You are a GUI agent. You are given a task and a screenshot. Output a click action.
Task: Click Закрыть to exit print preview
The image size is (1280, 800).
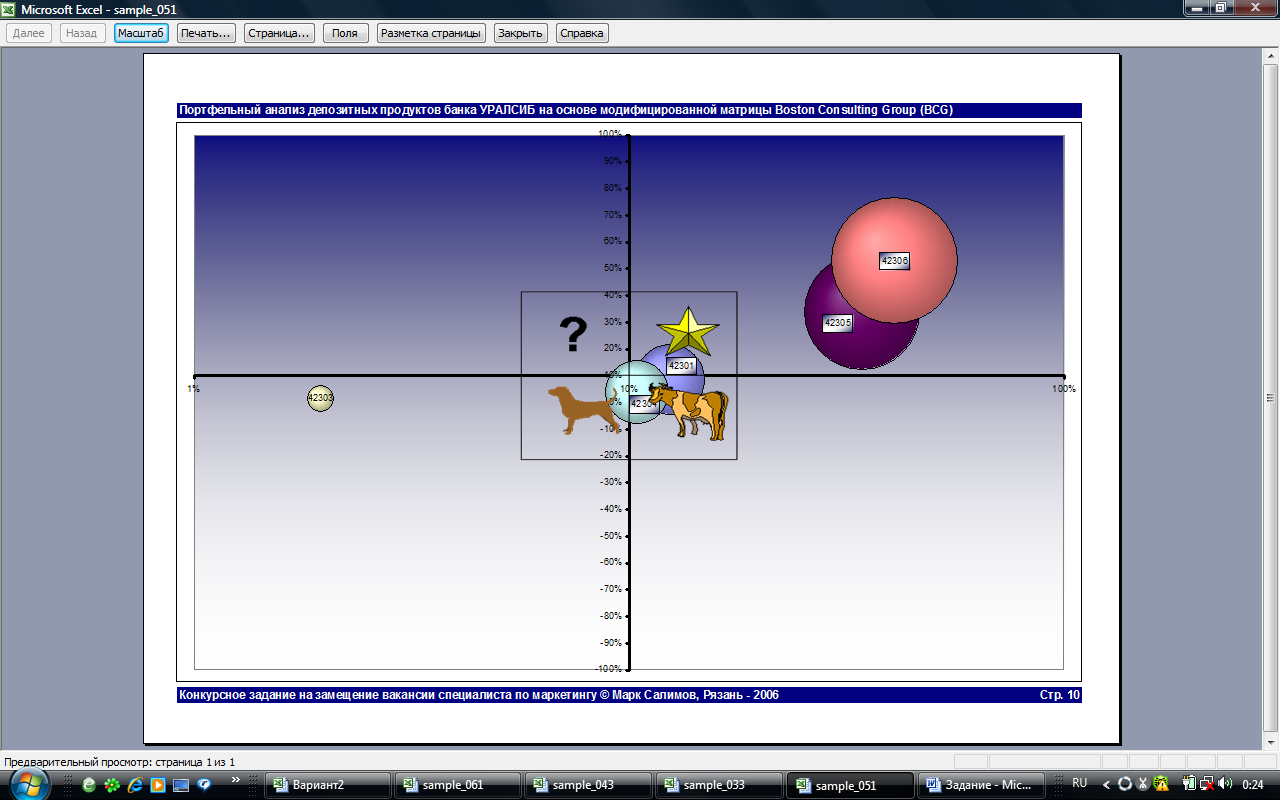click(521, 33)
